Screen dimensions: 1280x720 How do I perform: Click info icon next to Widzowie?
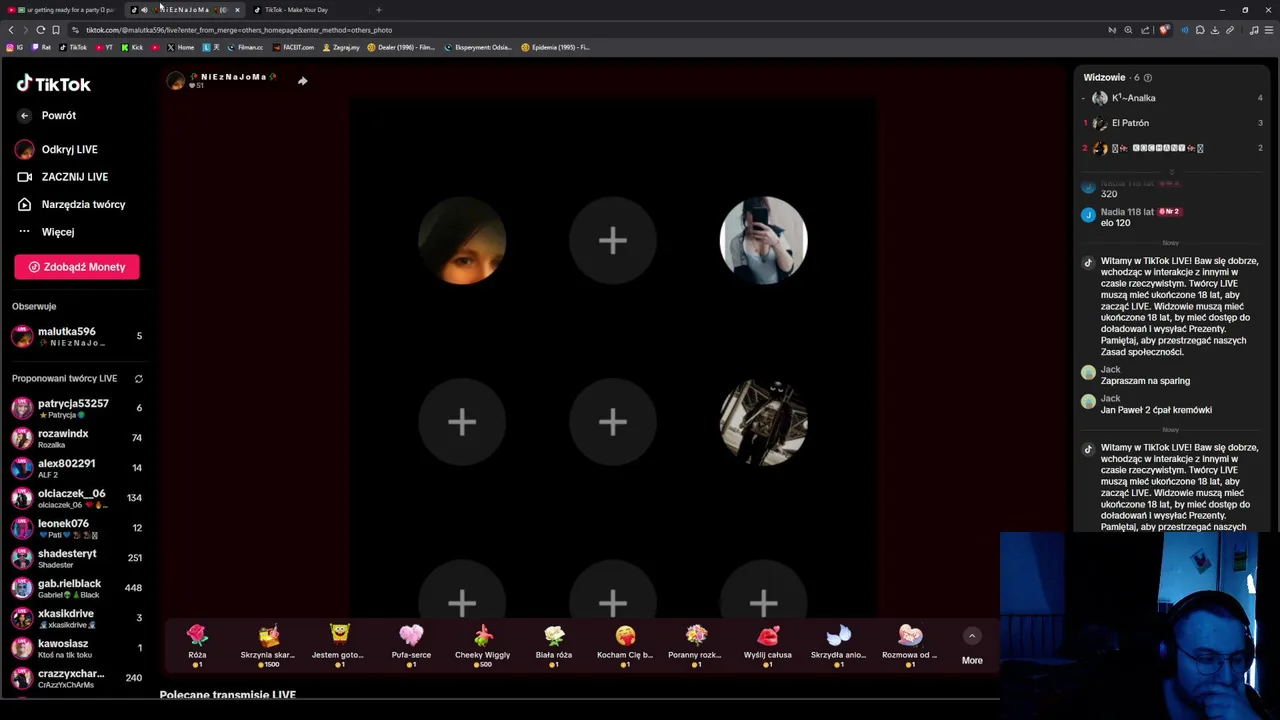(1147, 78)
